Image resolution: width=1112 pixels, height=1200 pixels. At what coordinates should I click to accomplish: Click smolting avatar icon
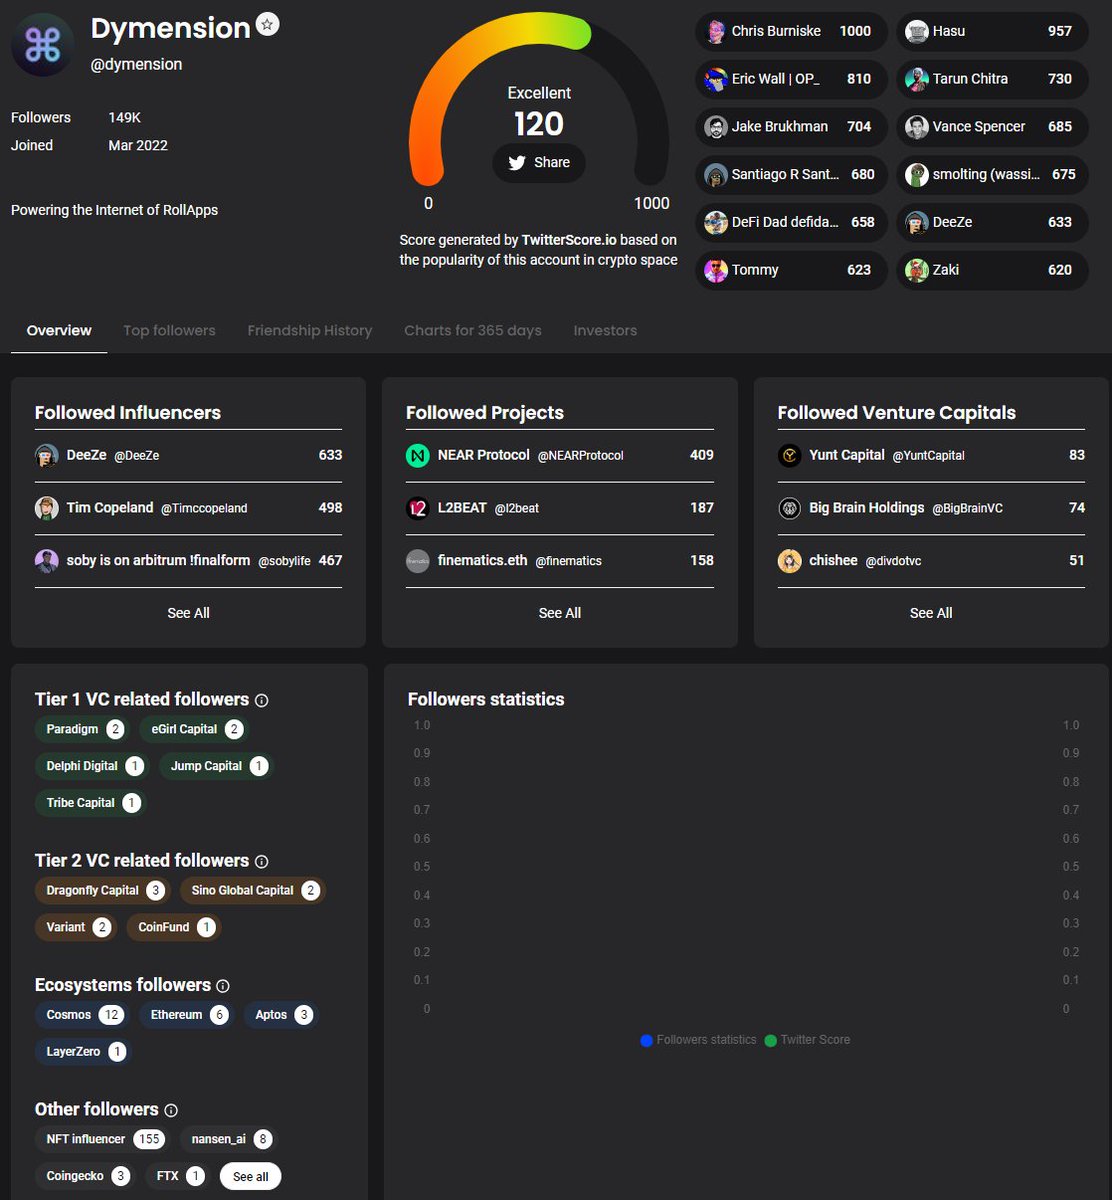[917, 175]
